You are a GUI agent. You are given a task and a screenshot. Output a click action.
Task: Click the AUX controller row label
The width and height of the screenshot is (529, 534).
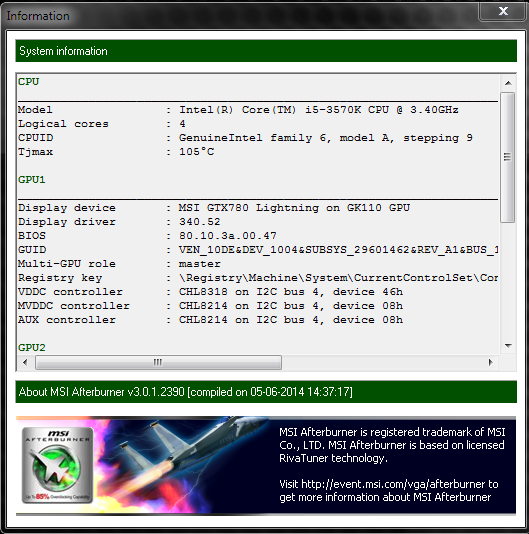(x=67, y=319)
